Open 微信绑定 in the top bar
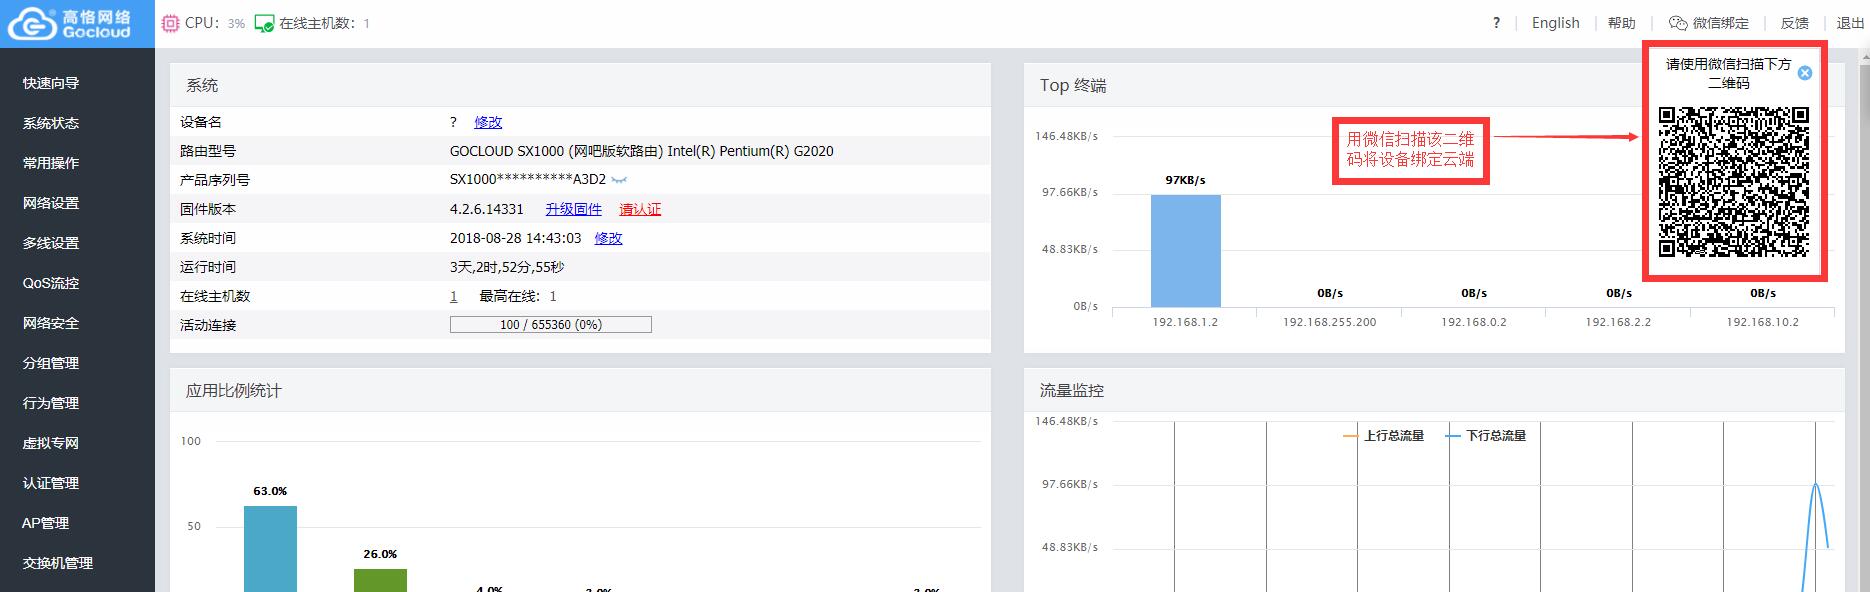Screen dimensions: 1870x592 pyautogui.click(x=1721, y=23)
